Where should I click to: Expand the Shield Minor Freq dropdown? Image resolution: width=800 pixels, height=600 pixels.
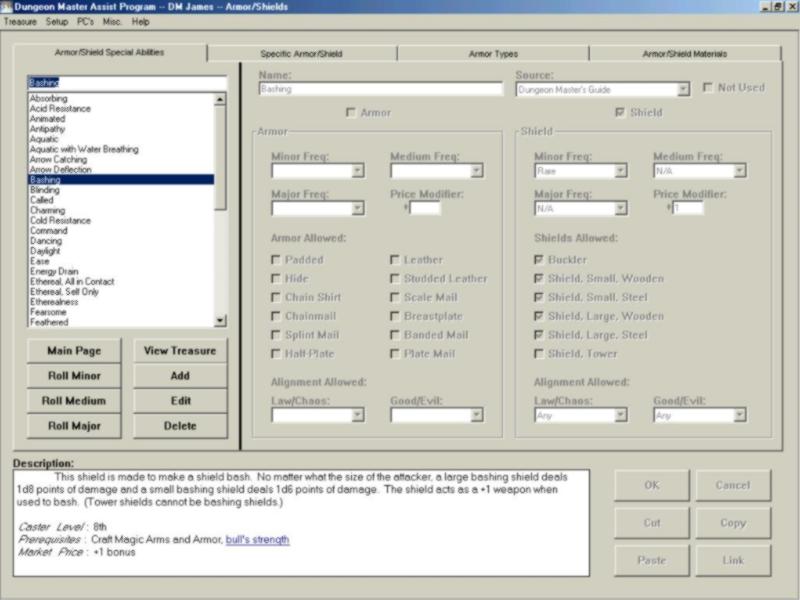click(621, 171)
